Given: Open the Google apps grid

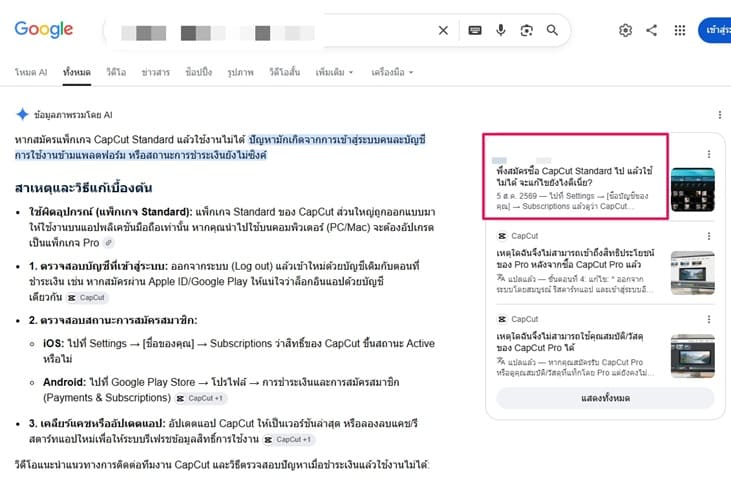Looking at the screenshot, I should tap(680, 30).
